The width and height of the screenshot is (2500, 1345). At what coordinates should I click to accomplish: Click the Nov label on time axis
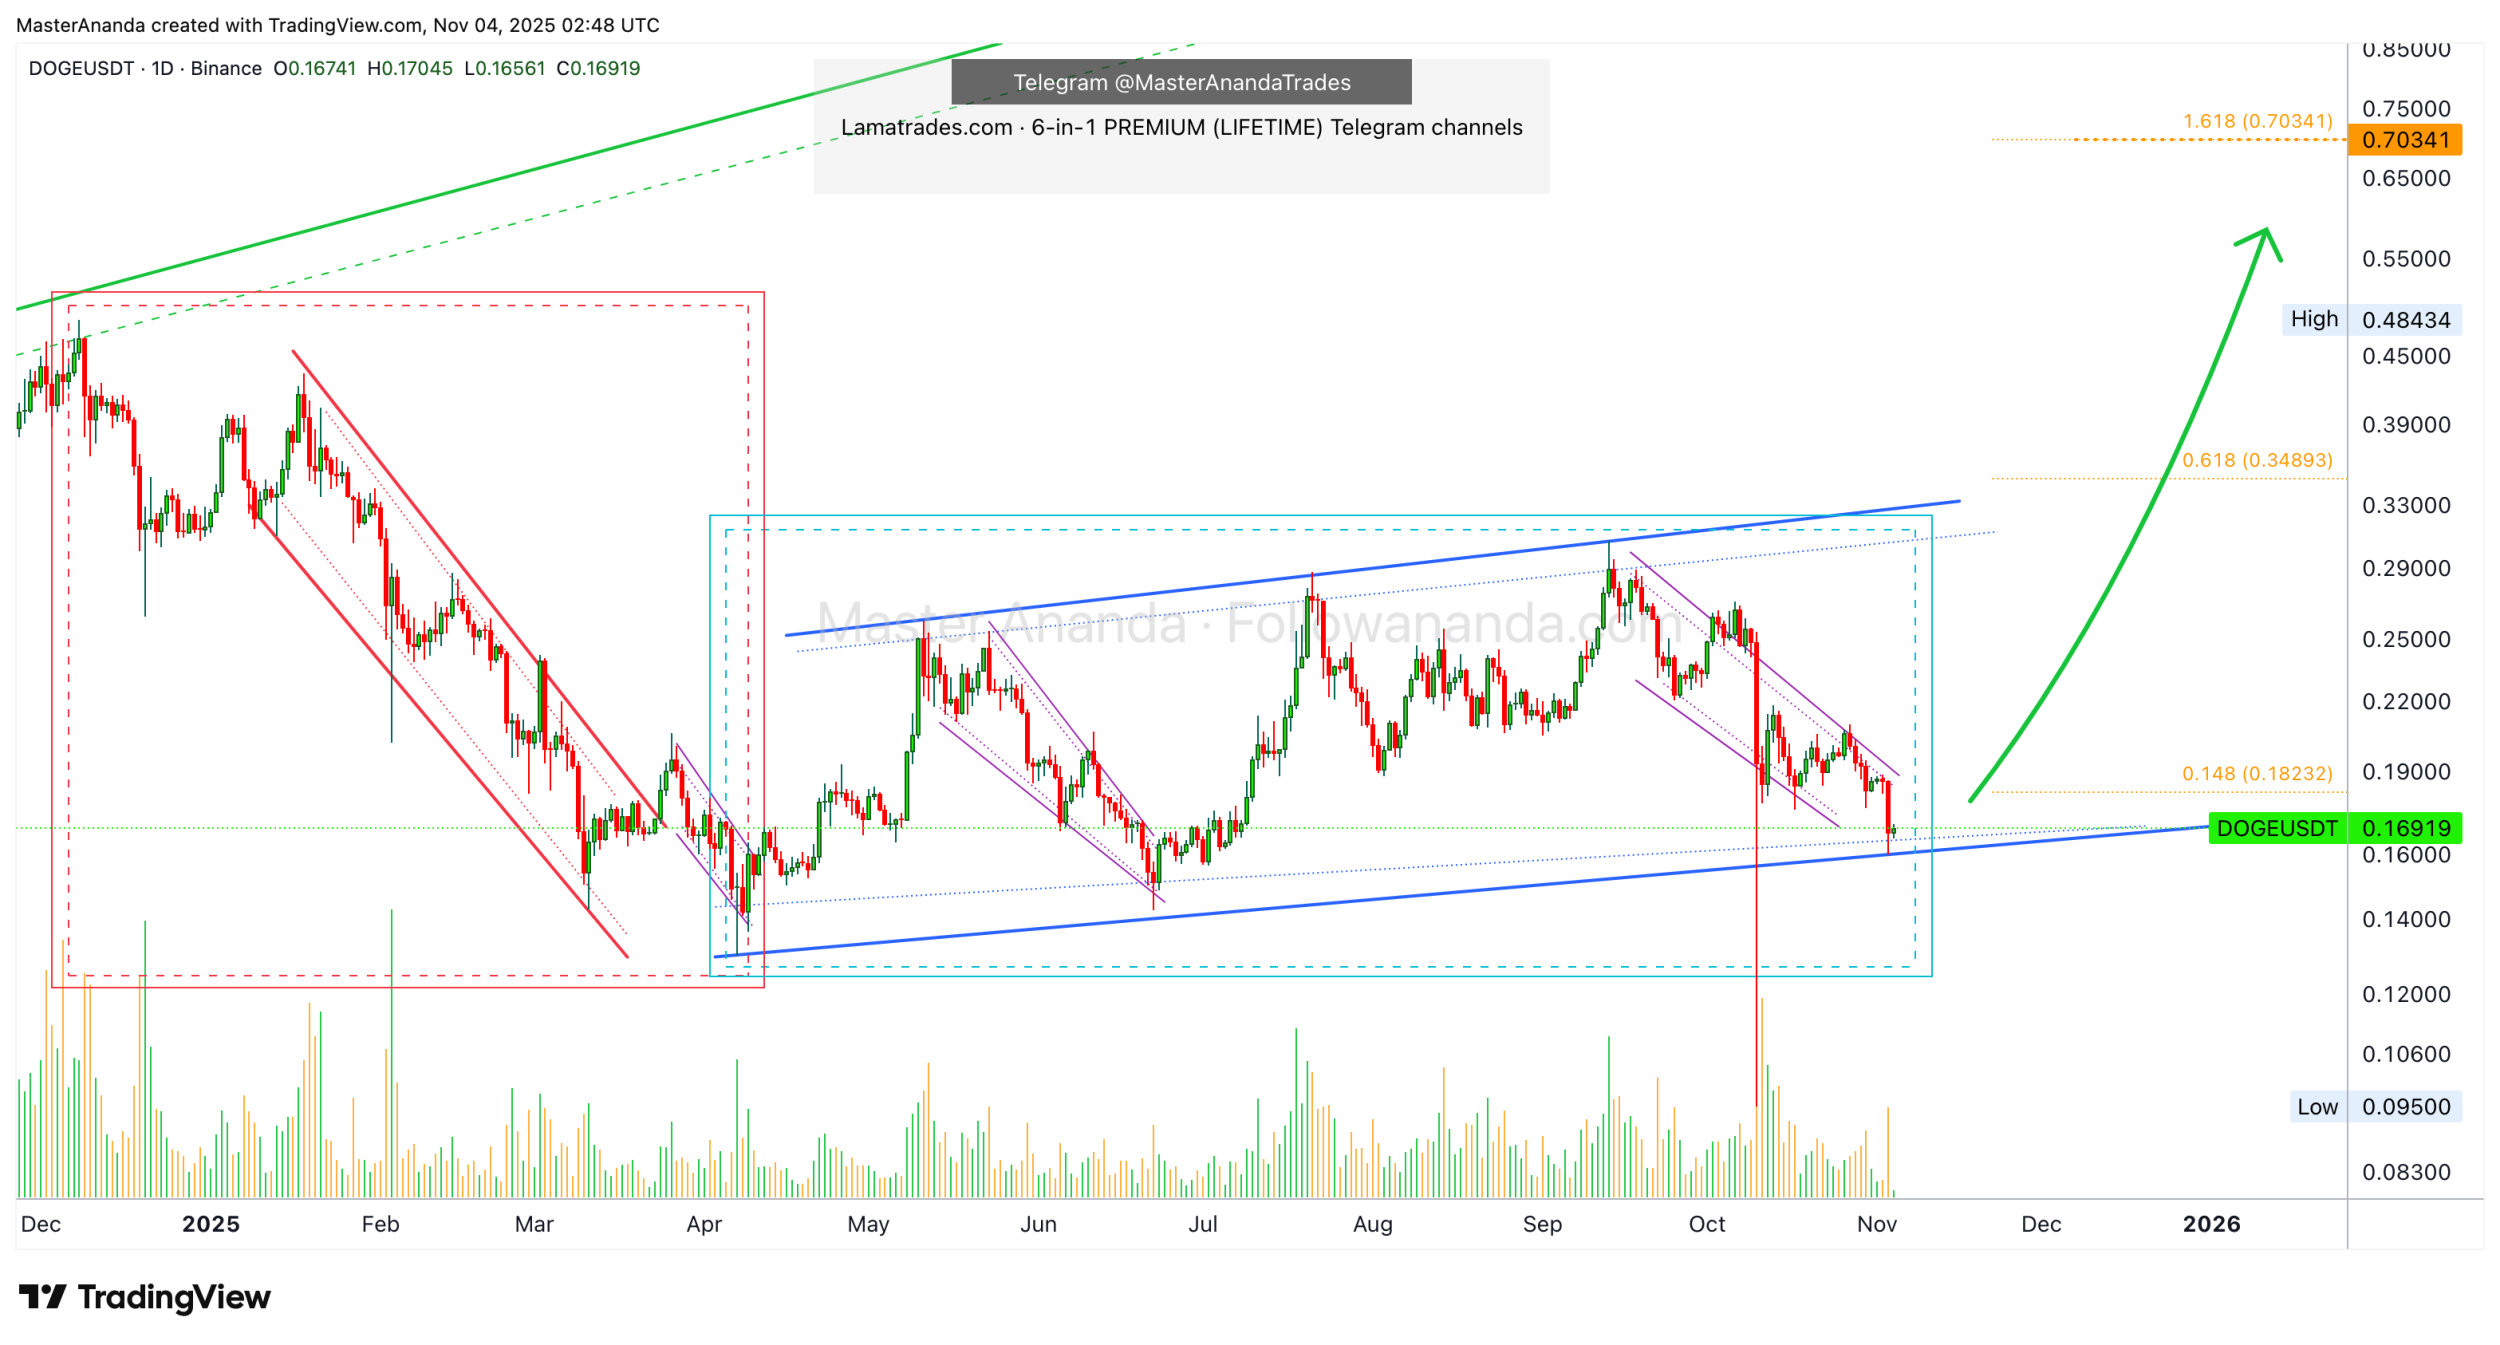pos(1876,1224)
